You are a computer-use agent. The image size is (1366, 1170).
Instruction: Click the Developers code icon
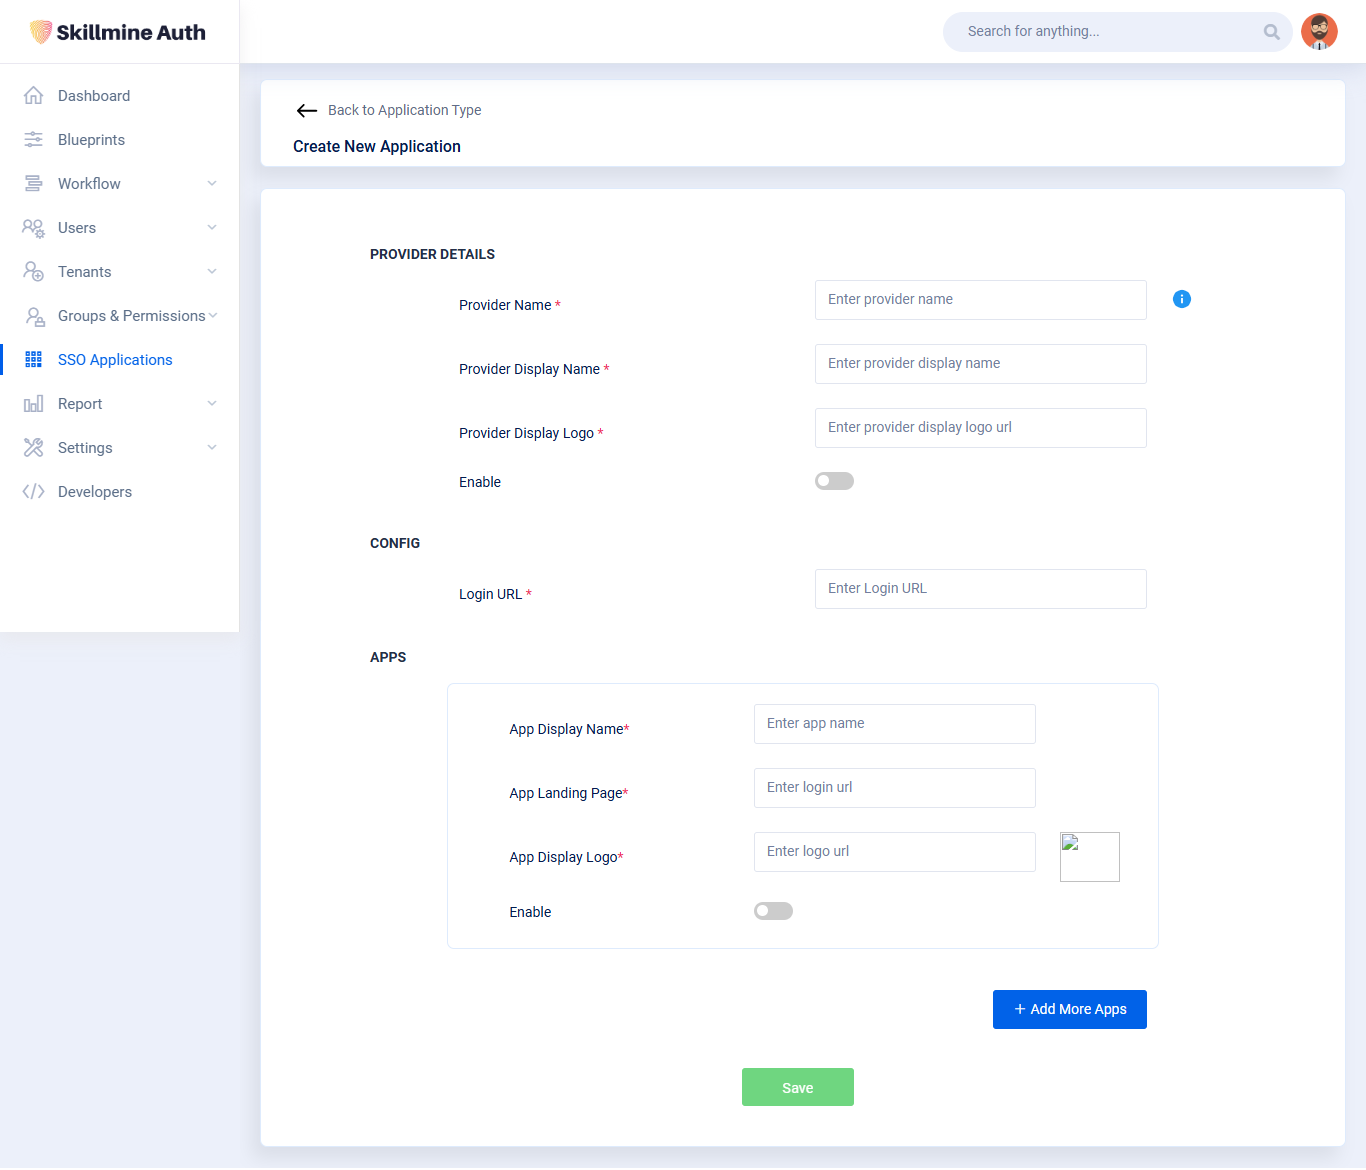pyautogui.click(x=34, y=492)
